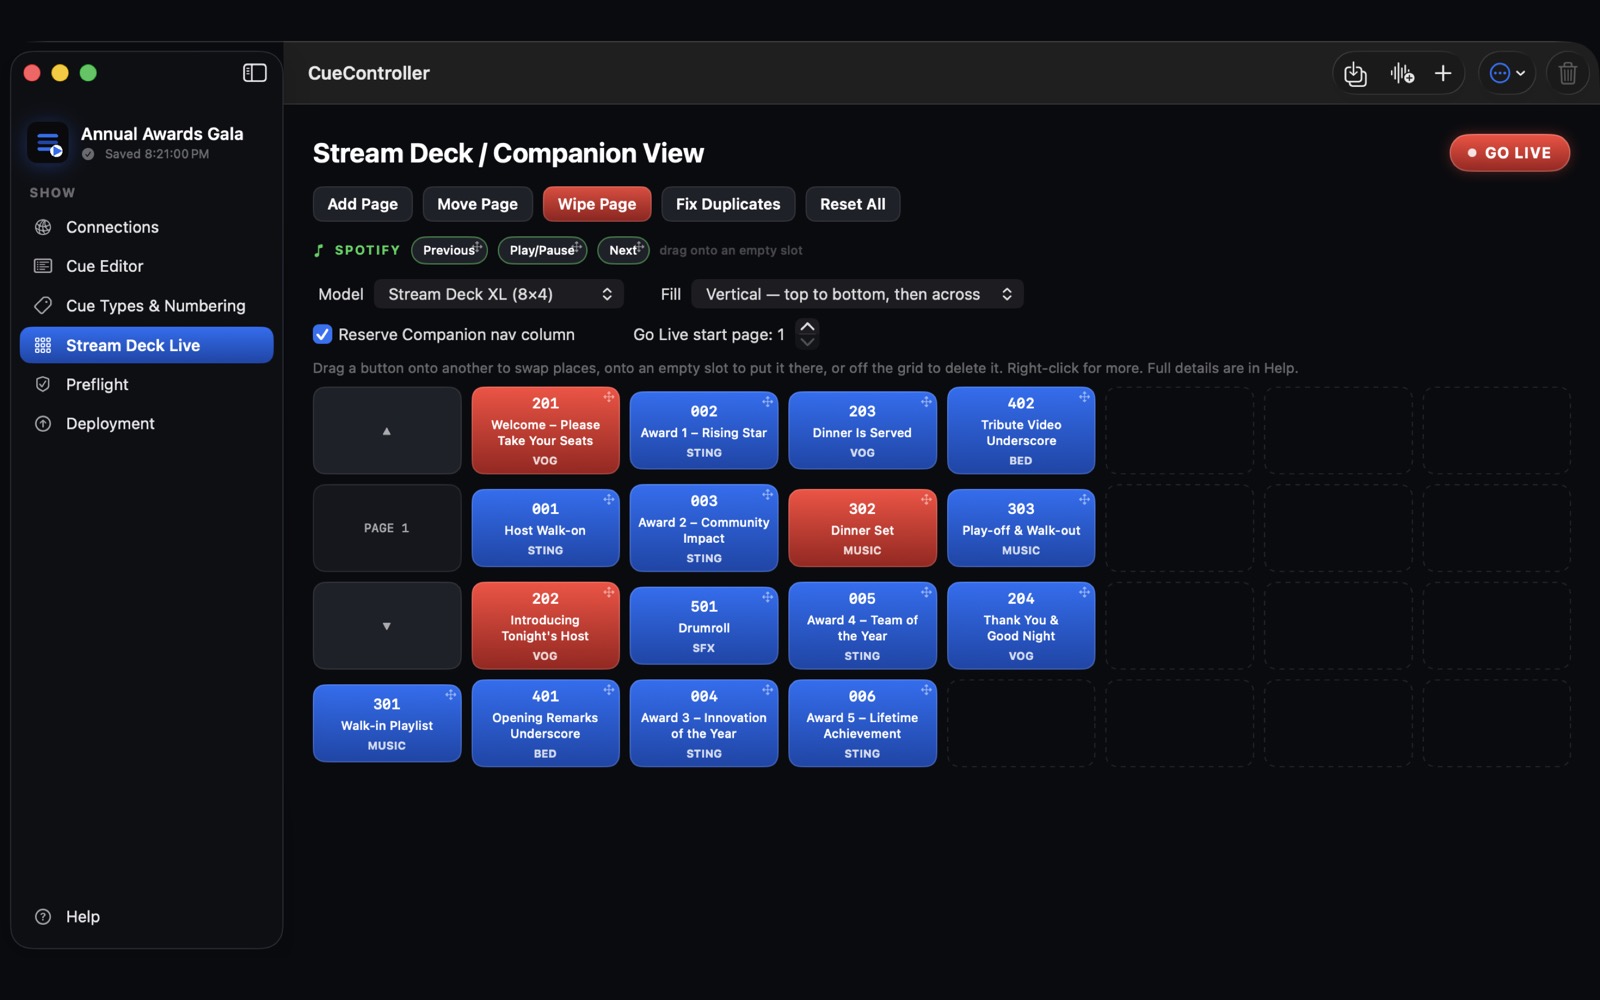Open Preflight in sidebar
This screenshot has width=1600, height=1000.
(x=147, y=384)
